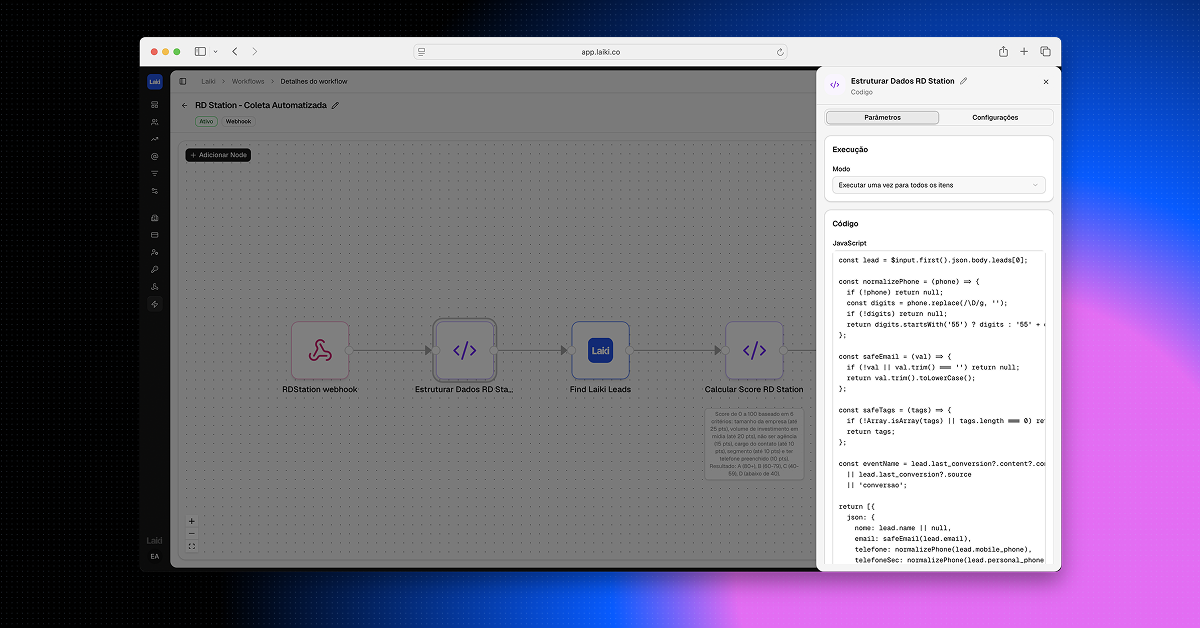Open the Laiki breadcrumb link
1200x628 pixels.
pyautogui.click(x=208, y=81)
